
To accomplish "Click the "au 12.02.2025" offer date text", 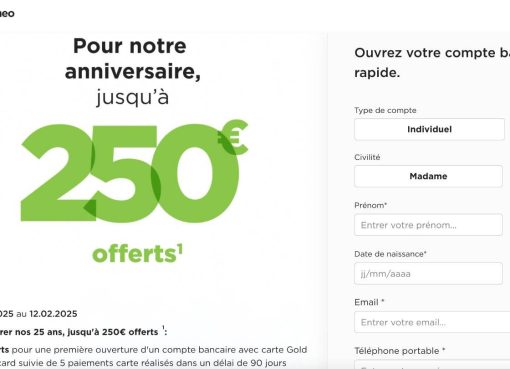I will click(47, 314).
